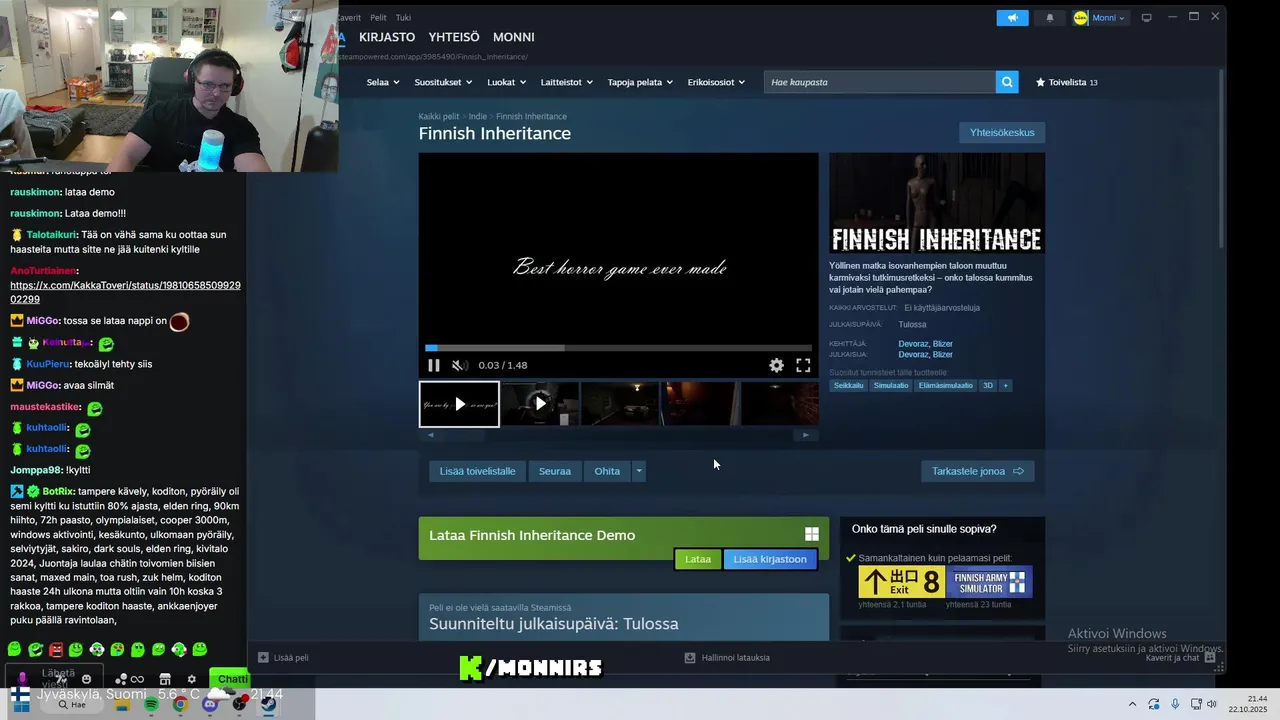Select the Simulaatio tag

[x=891, y=385]
